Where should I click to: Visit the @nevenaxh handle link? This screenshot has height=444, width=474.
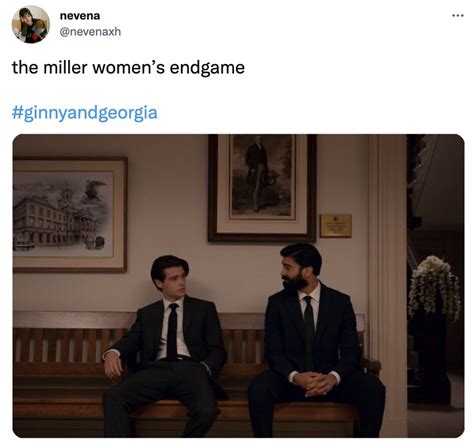point(90,32)
